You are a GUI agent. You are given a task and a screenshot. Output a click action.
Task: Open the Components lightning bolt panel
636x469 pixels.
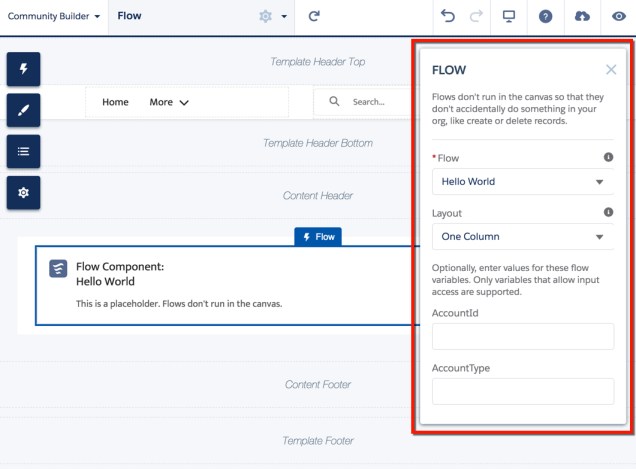coord(23,69)
